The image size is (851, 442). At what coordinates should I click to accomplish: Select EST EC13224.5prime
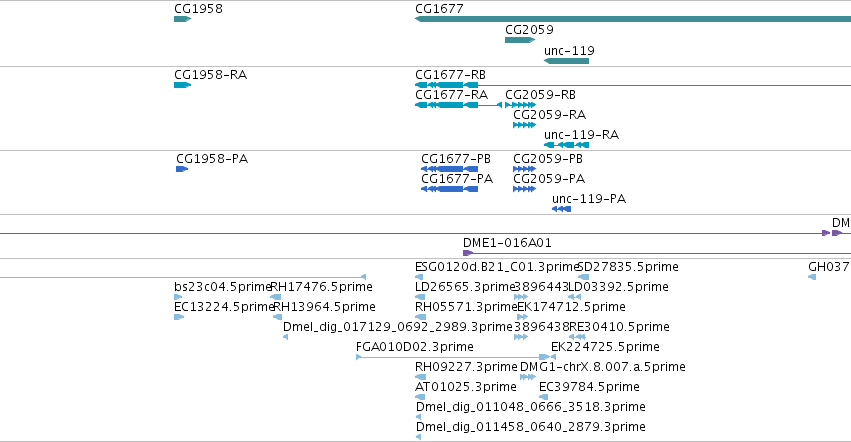tap(224, 307)
